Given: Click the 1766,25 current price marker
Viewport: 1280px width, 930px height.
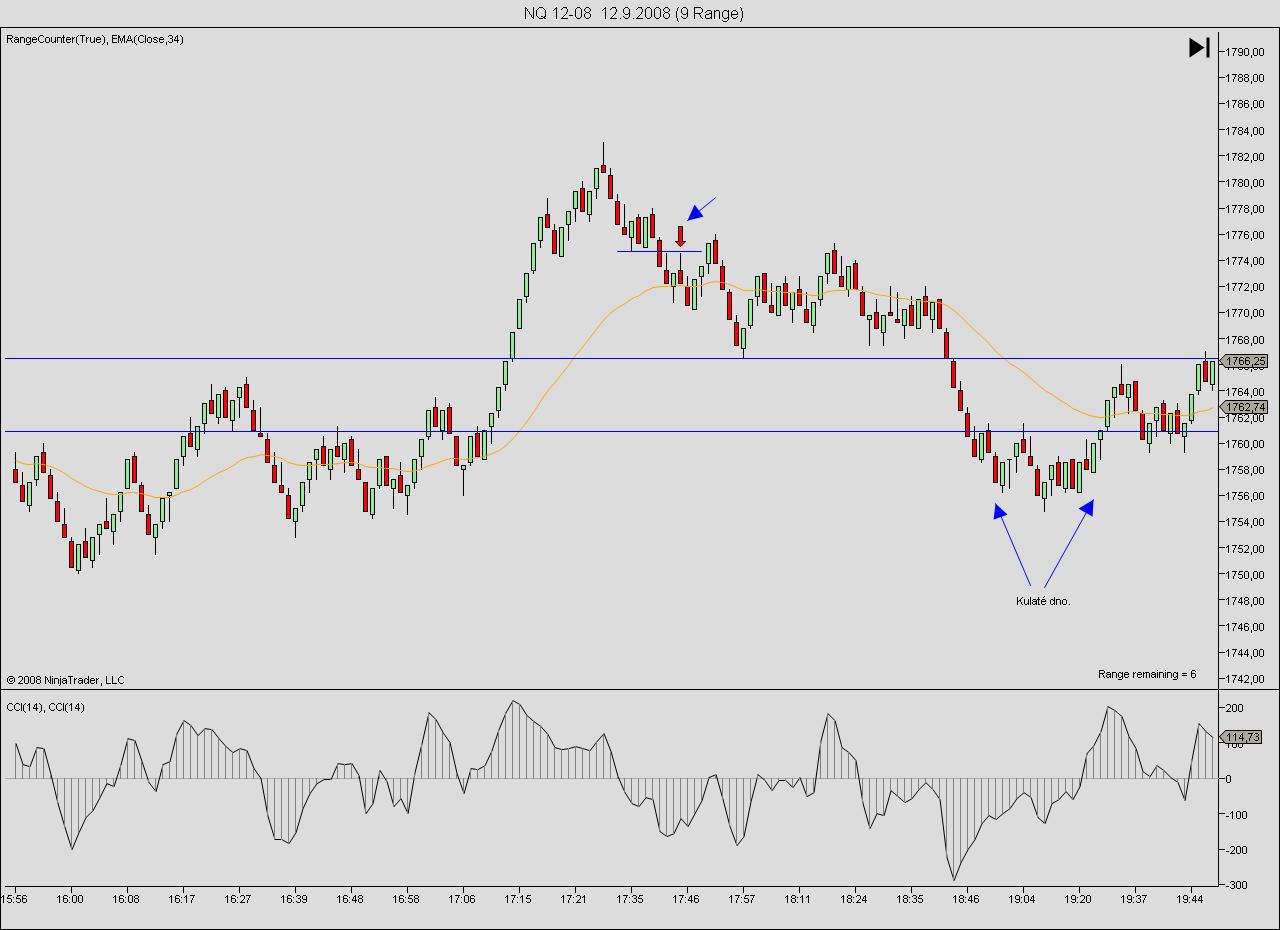Looking at the screenshot, I should [x=1246, y=361].
